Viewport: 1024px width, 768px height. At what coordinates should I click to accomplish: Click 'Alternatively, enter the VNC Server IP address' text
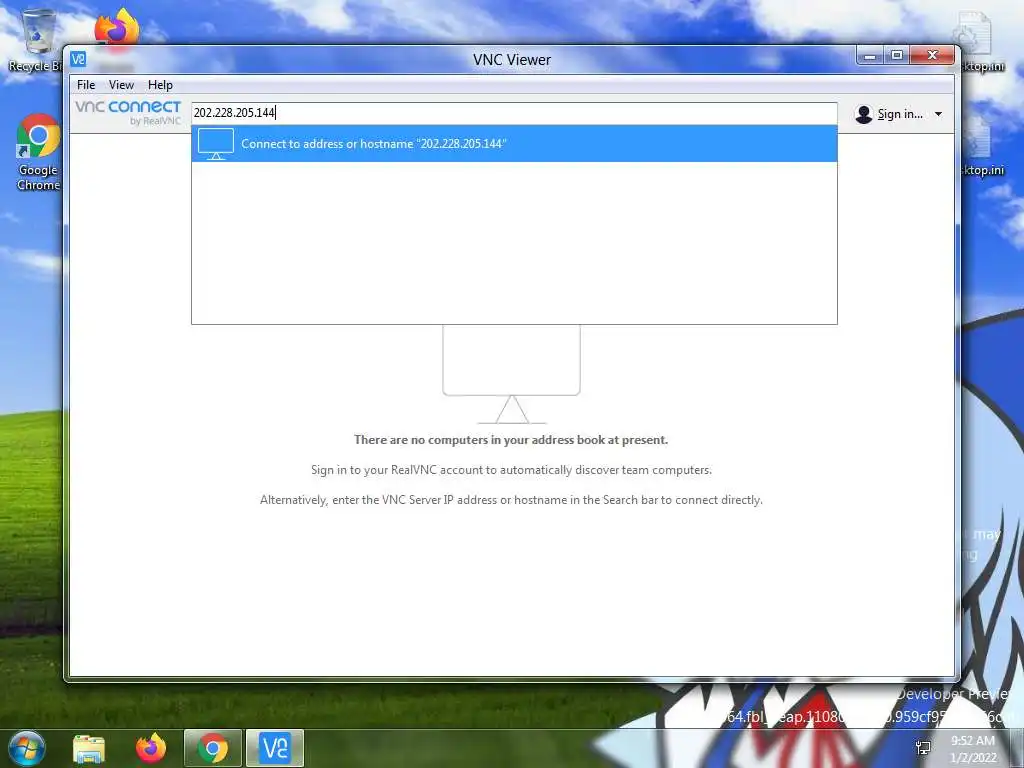[x=511, y=500]
